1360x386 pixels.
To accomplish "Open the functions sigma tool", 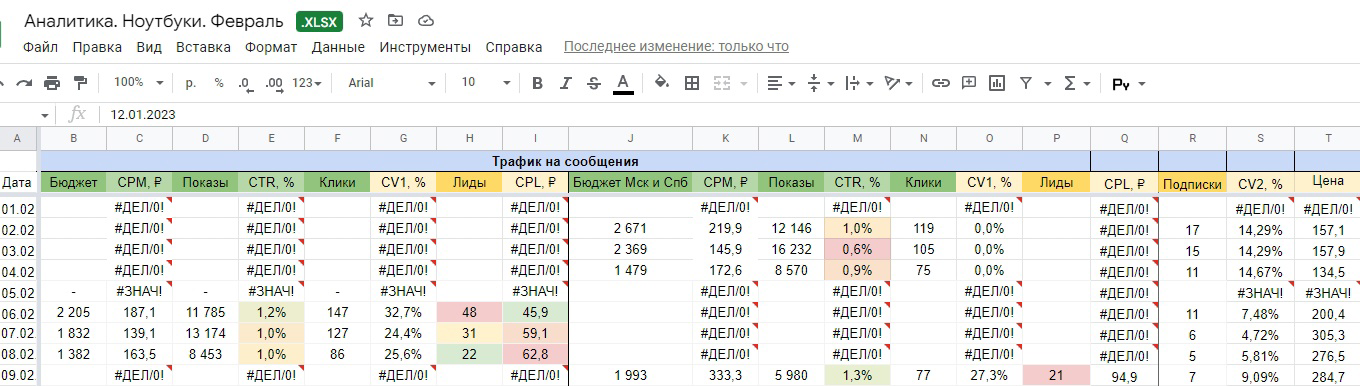I will [1069, 83].
